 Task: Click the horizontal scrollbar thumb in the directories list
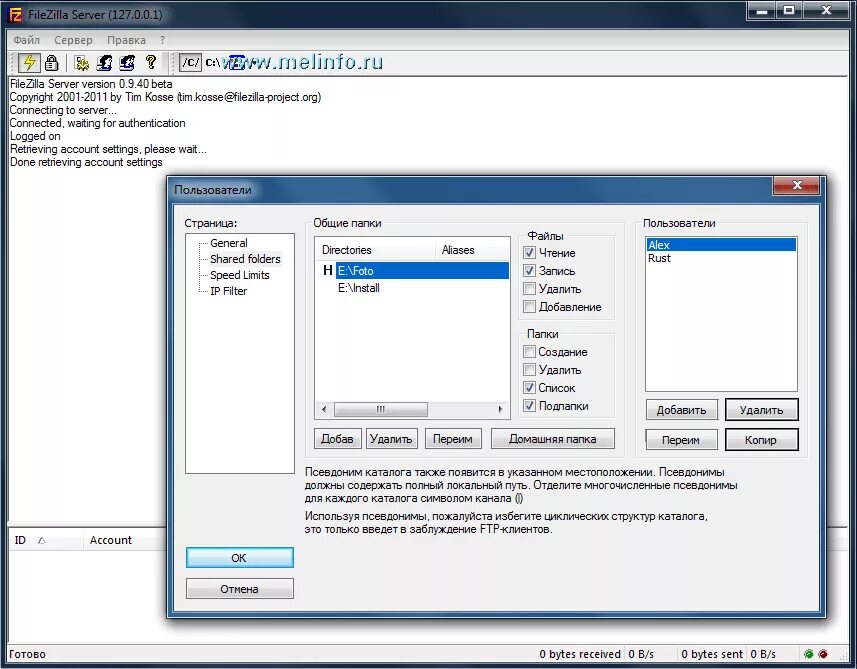pyautogui.click(x=380, y=409)
